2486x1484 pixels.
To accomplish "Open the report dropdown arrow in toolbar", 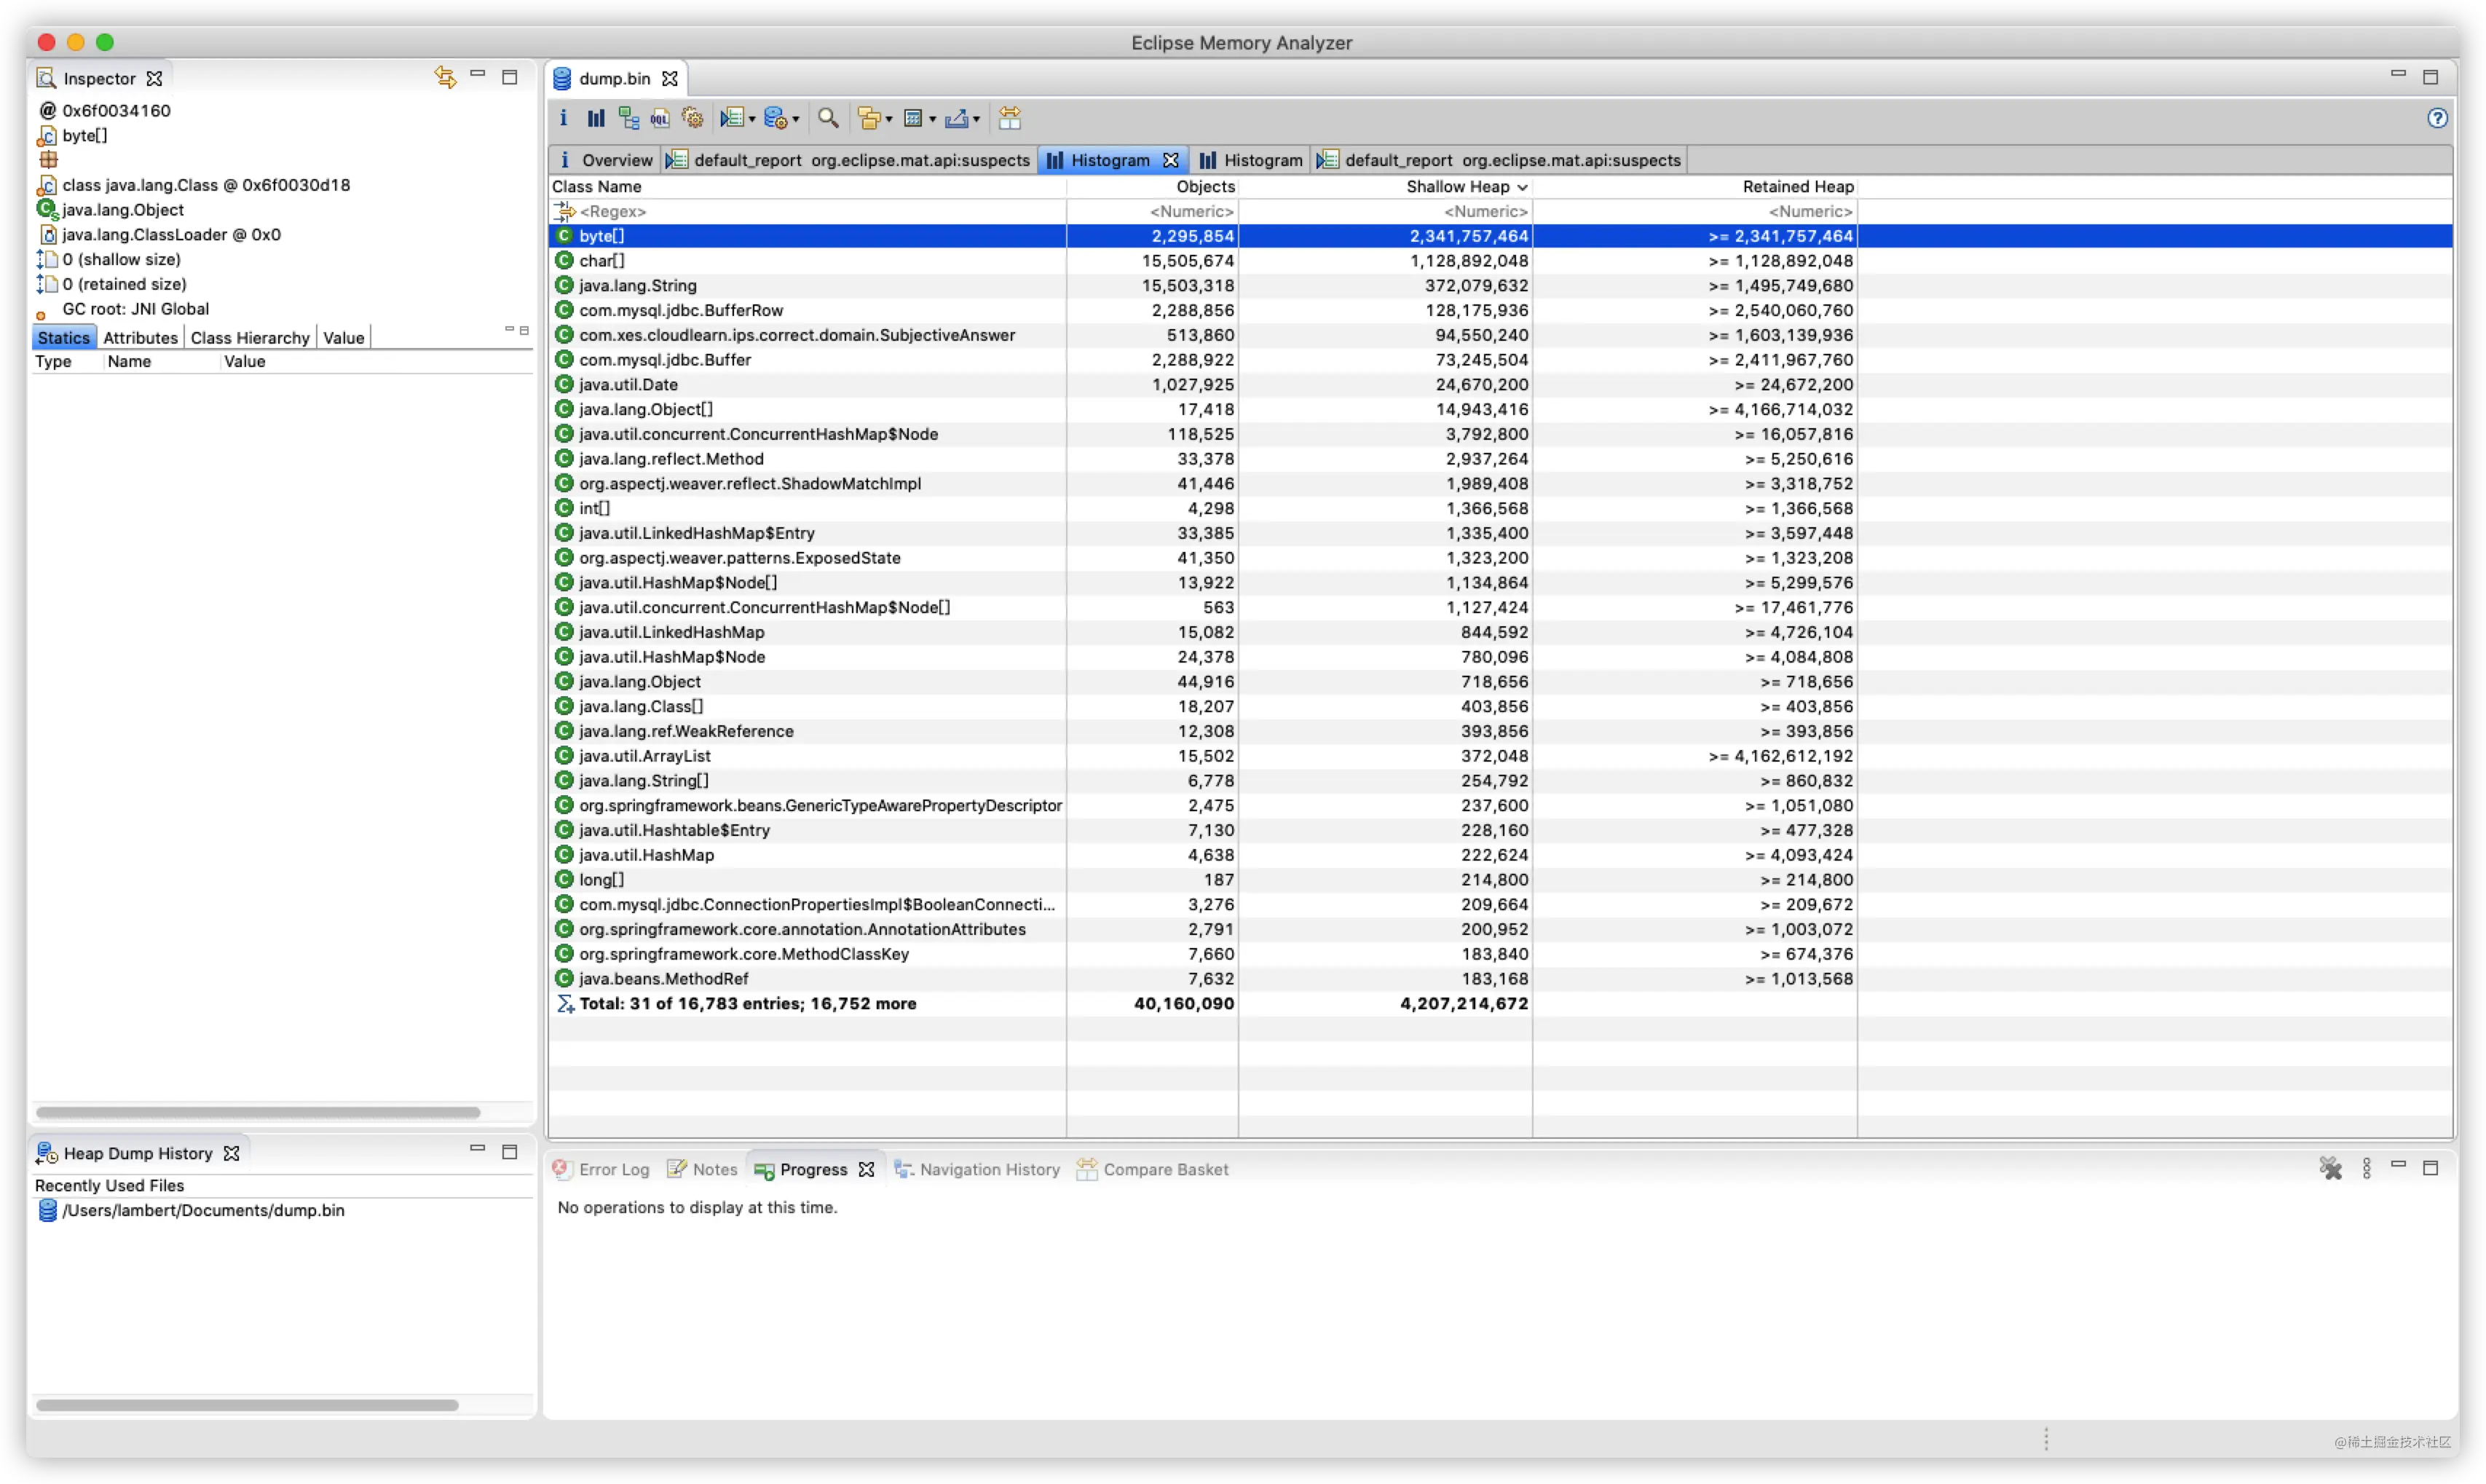I will coord(752,120).
